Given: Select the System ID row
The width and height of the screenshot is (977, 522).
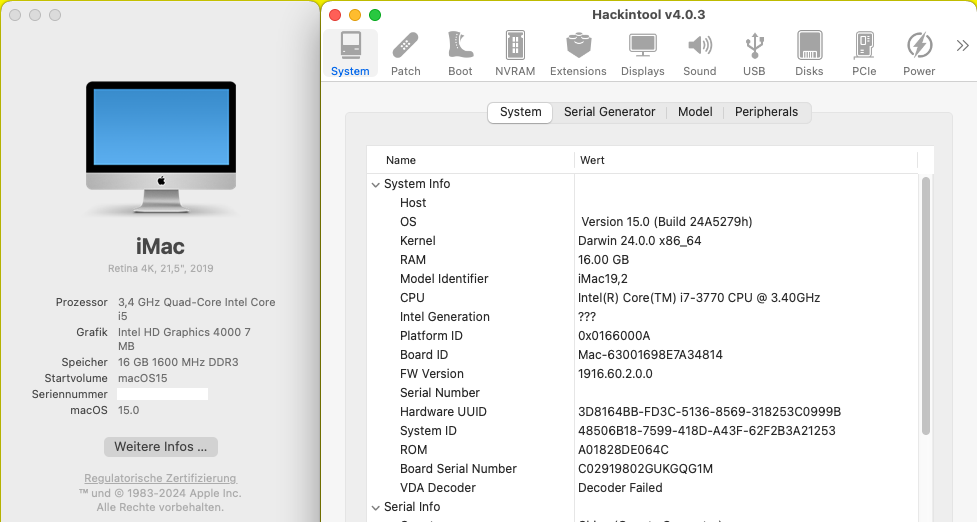Looking at the screenshot, I should pyautogui.click(x=644, y=431).
